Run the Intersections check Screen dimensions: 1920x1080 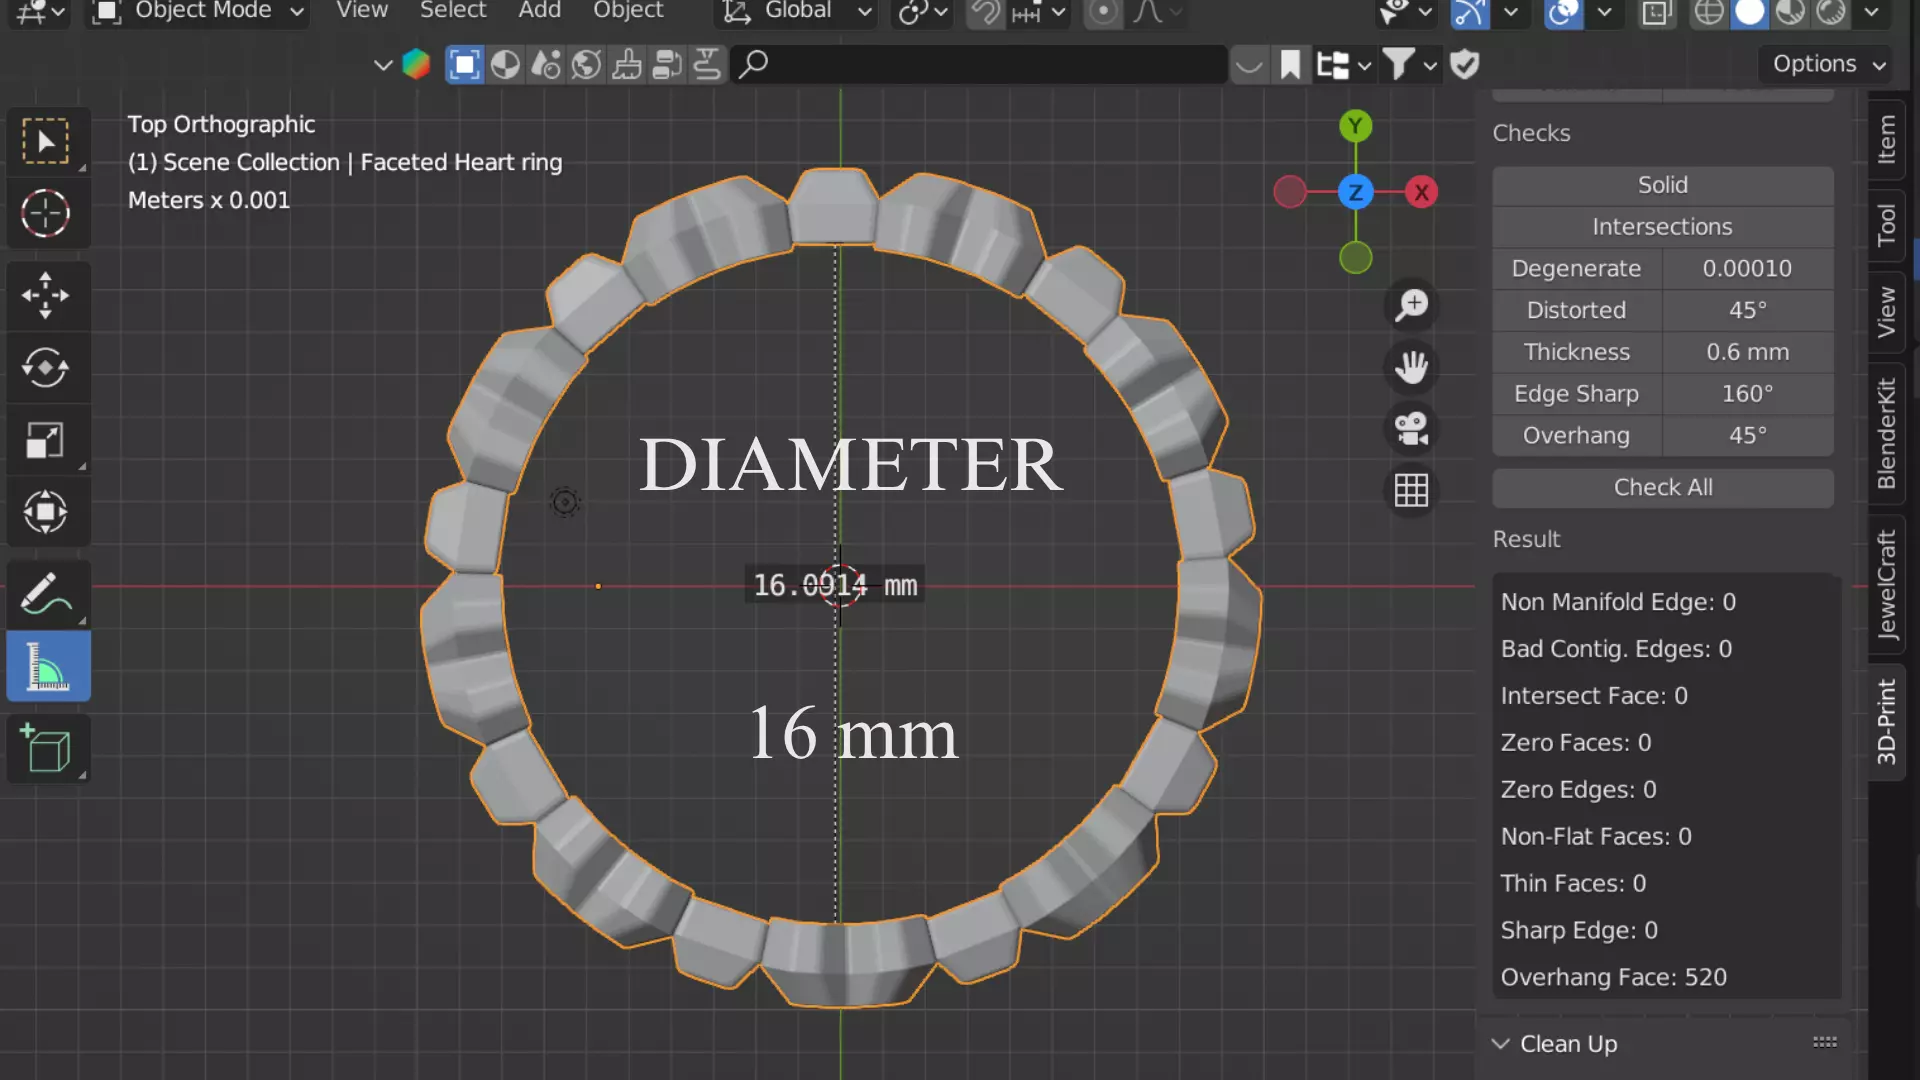point(1662,227)
